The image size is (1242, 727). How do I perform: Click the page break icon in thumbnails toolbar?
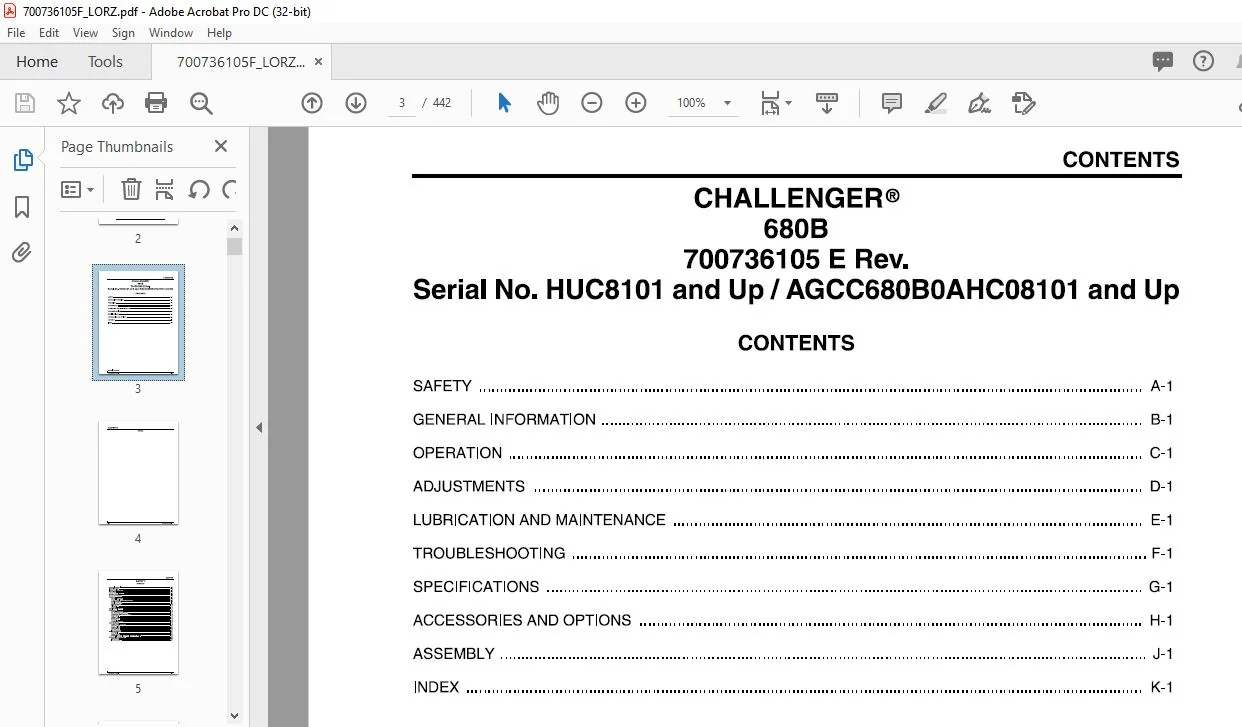(x=165, y=189)
